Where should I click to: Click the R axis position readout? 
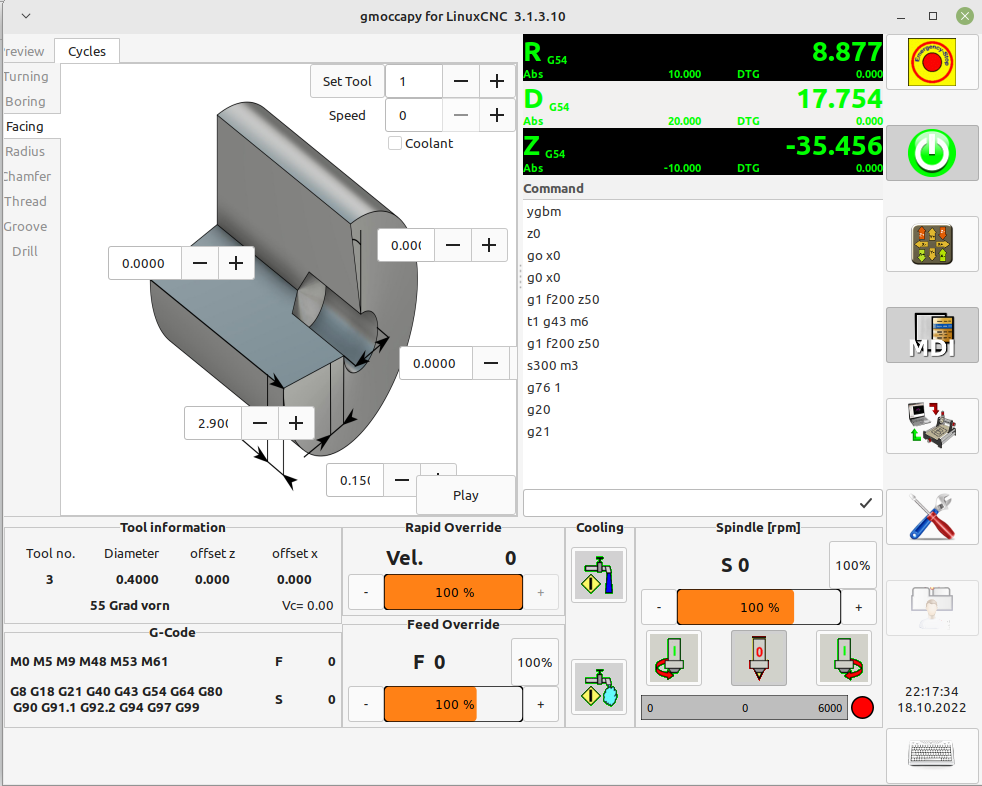point(703,58)
